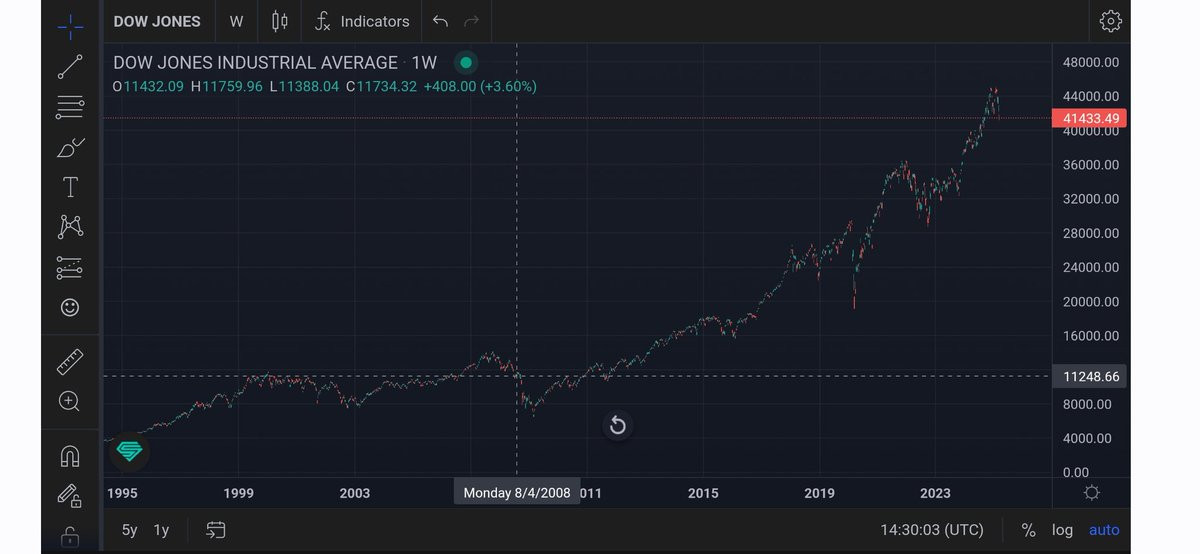The height and width of the screenshot is (554, 1200).
Task: Click the 2015 time axis label
Action: 703,493
